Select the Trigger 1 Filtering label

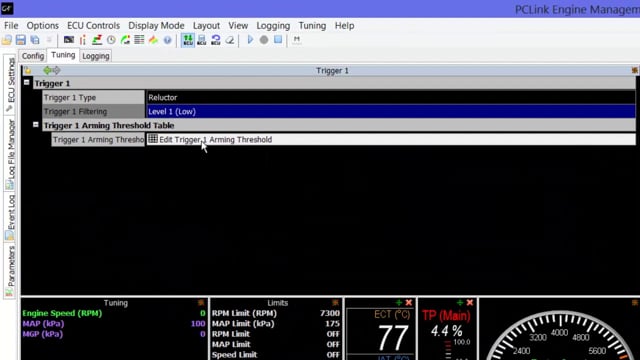click(93, 111)
